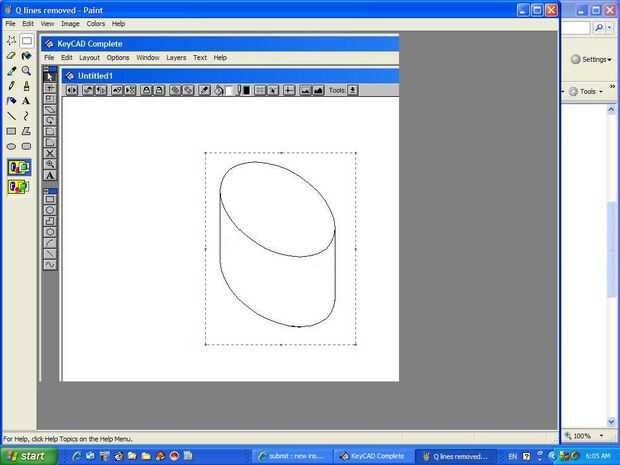Click the white color swatch on KeyCAD toolbar

tap(230, 91)
